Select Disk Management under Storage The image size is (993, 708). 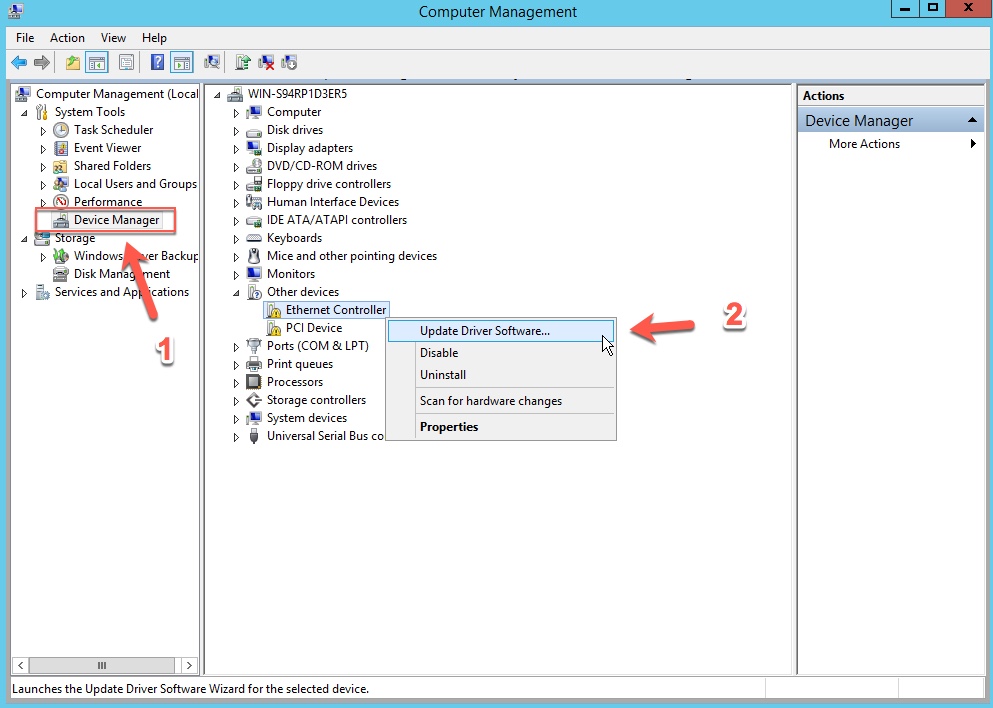tap(122, 274)
